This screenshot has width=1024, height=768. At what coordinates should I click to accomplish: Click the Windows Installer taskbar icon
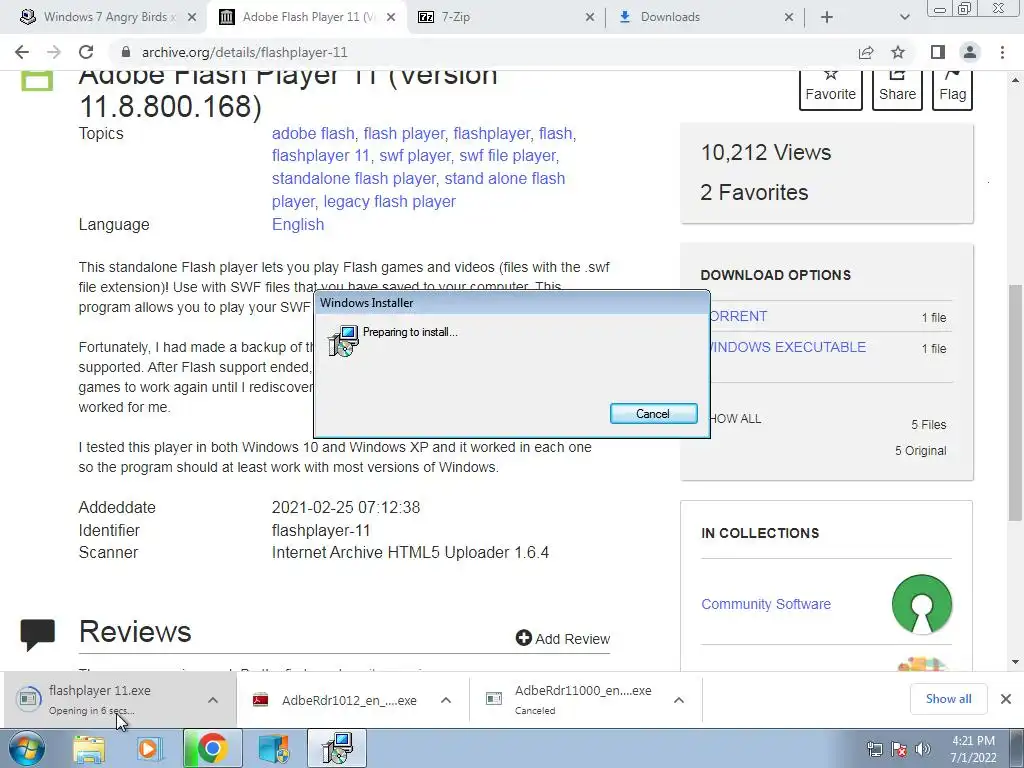(x=337, y=748)
